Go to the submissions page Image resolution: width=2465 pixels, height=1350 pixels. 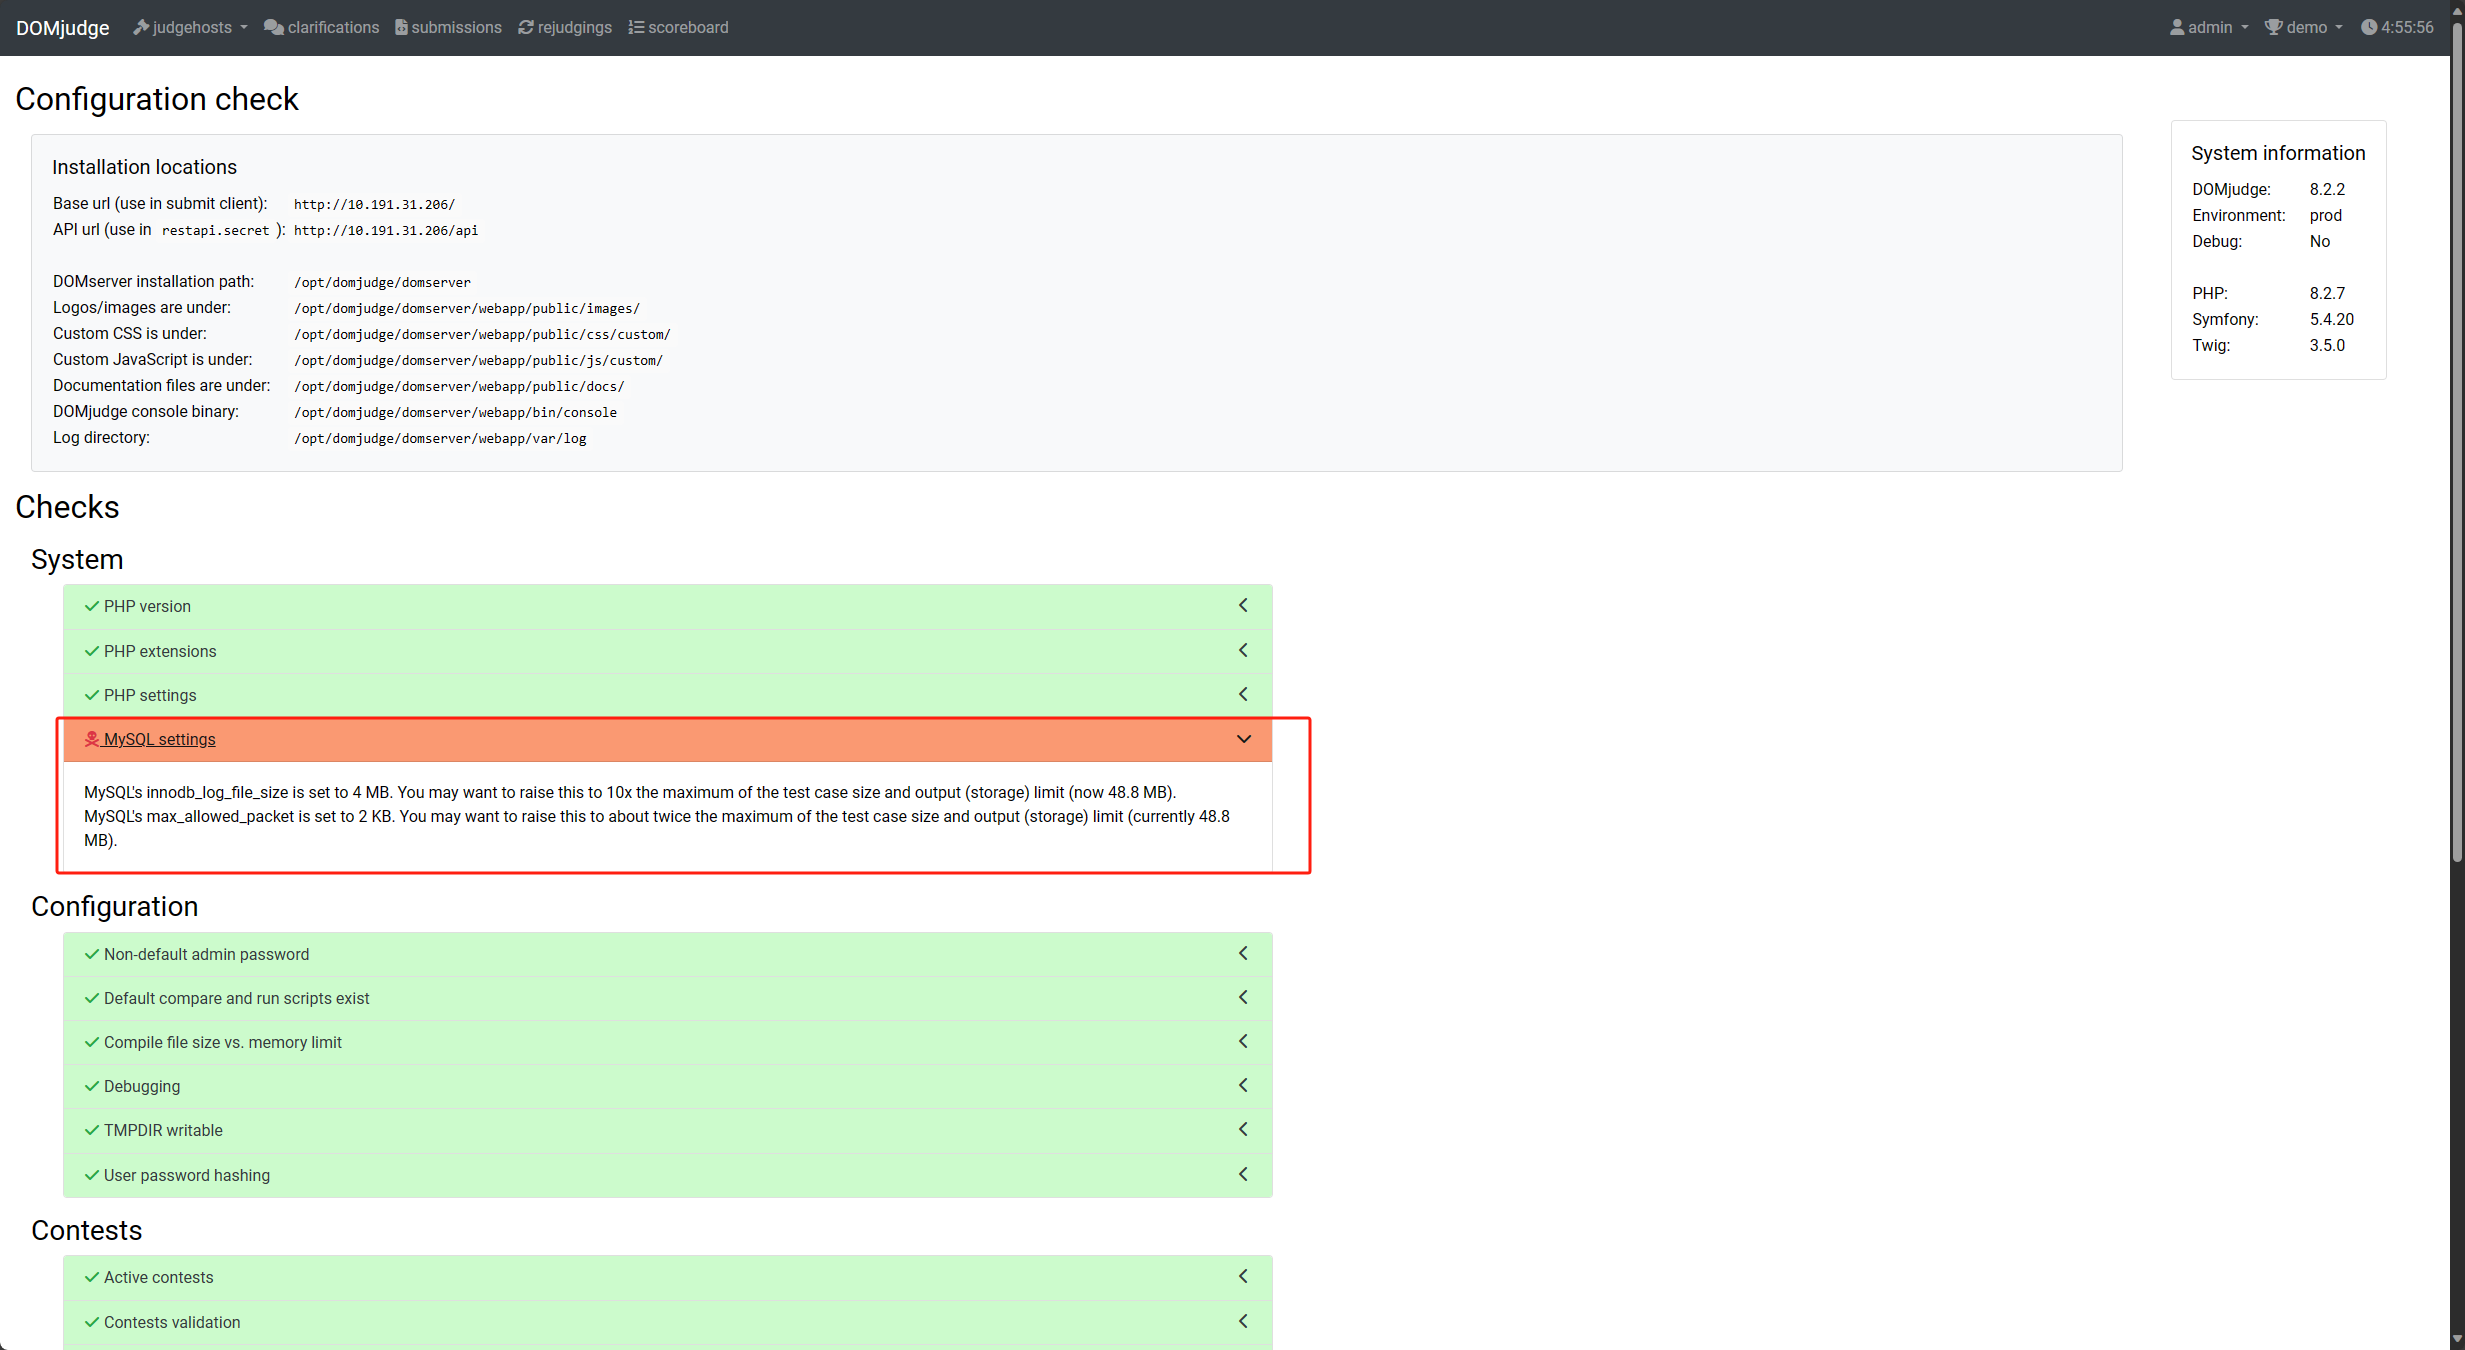pyautogui.click(x=456, y=27)
